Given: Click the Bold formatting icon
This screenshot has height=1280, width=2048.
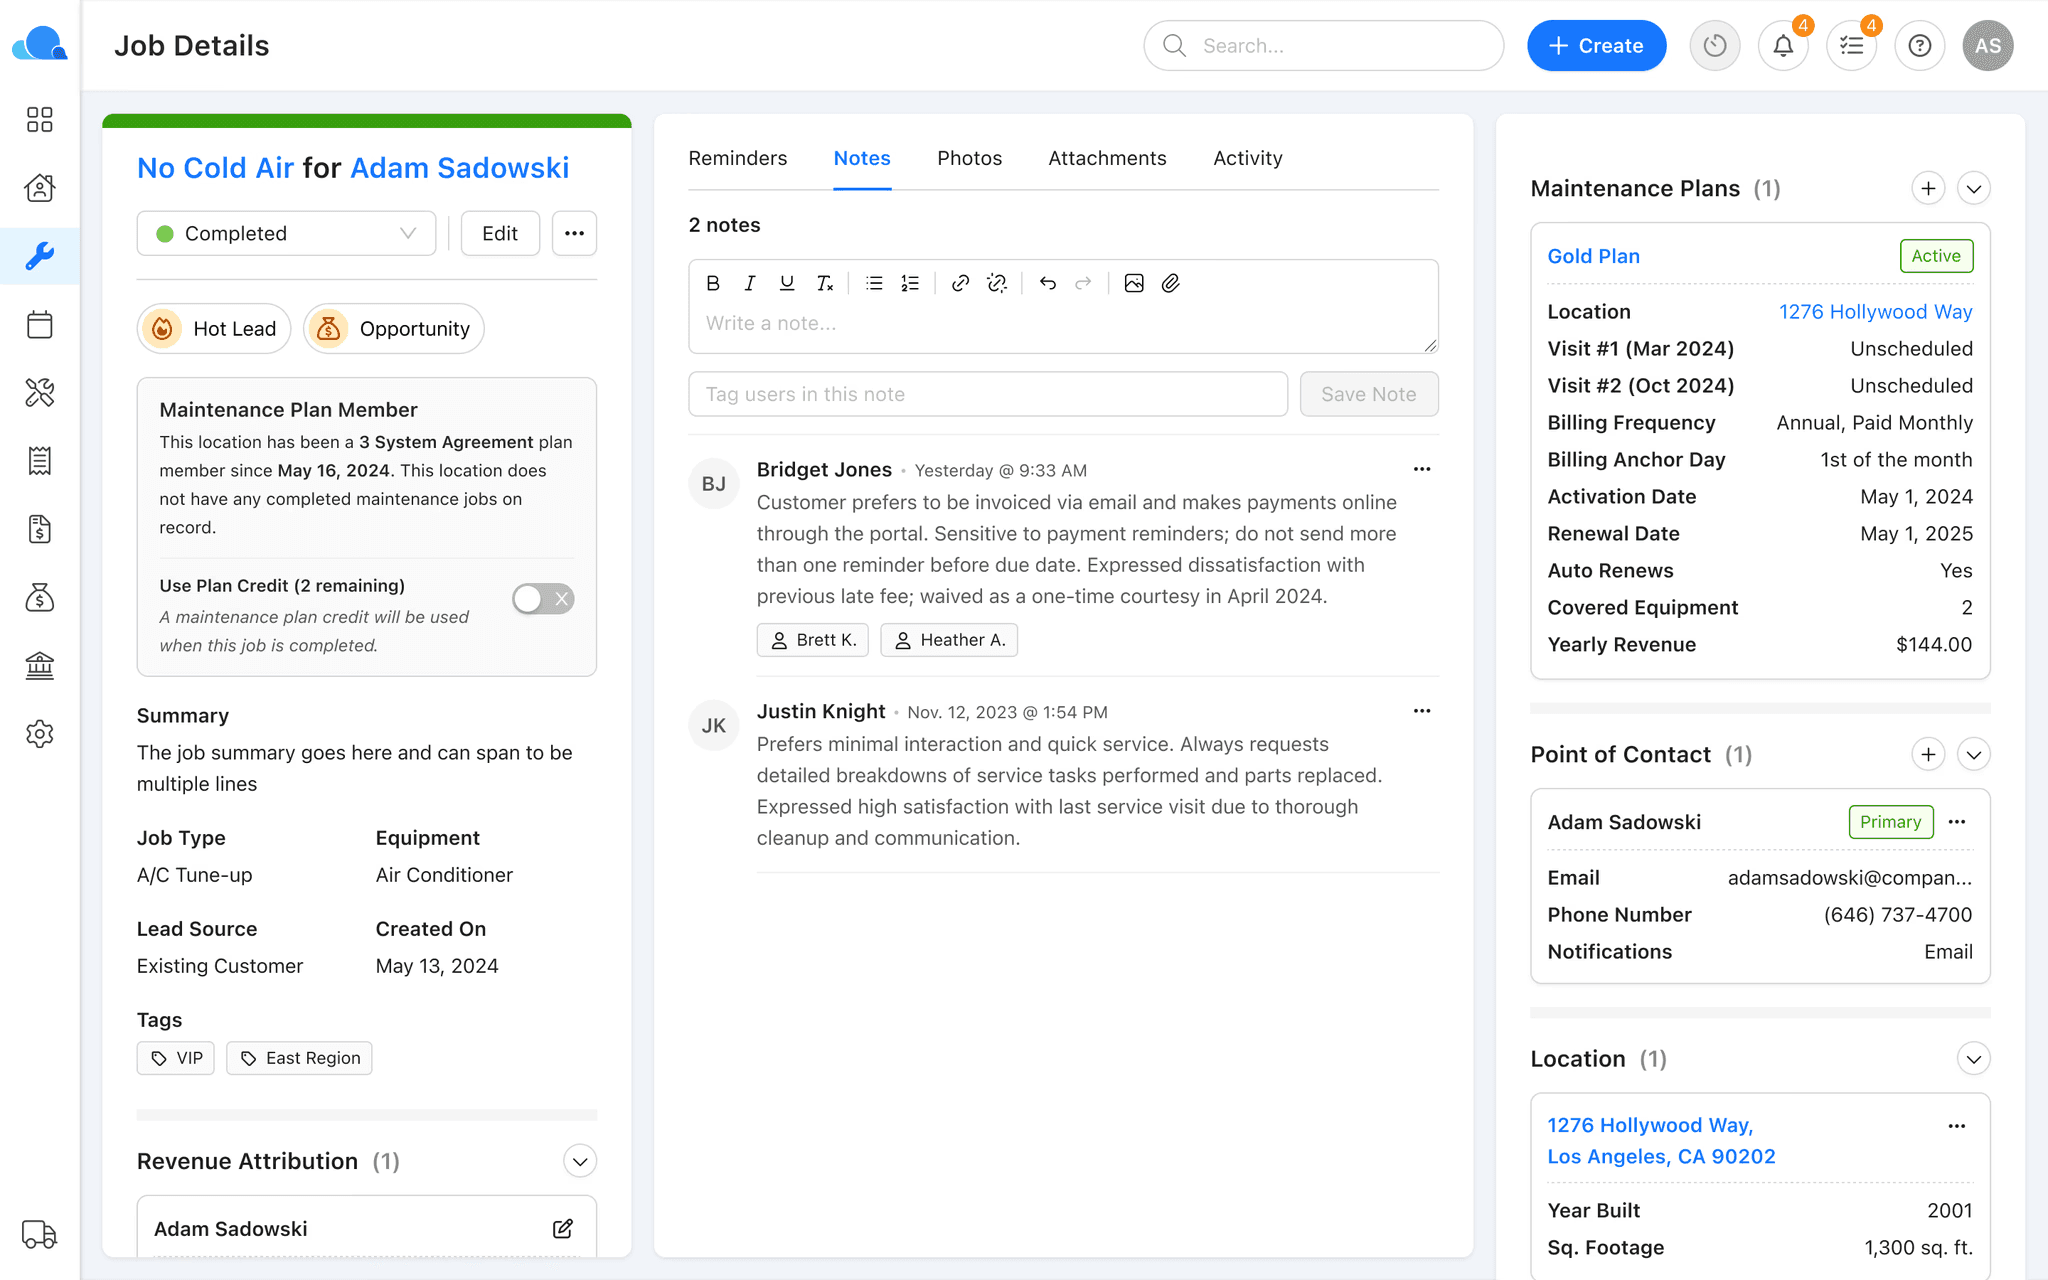Looking at the screenshot, I should coord(713,283).
